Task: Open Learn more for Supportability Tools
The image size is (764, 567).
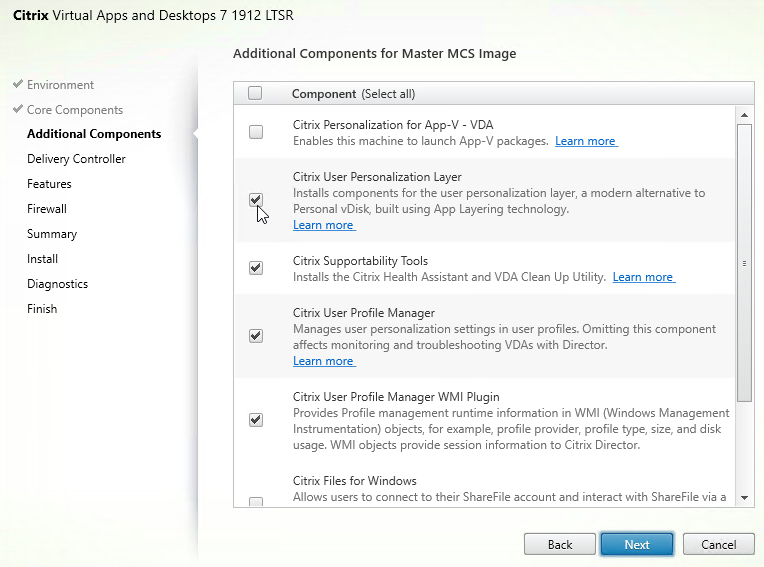Action: [643, 277]
